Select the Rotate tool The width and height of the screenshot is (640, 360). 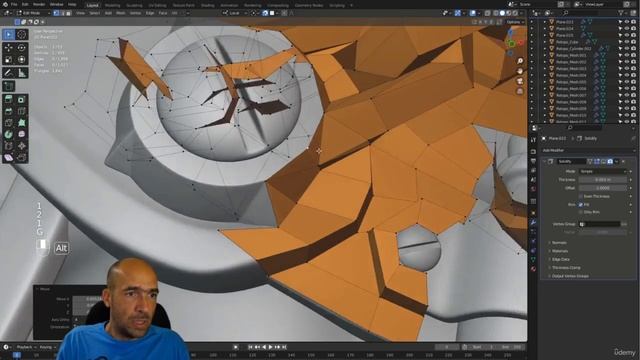(22, 48)
